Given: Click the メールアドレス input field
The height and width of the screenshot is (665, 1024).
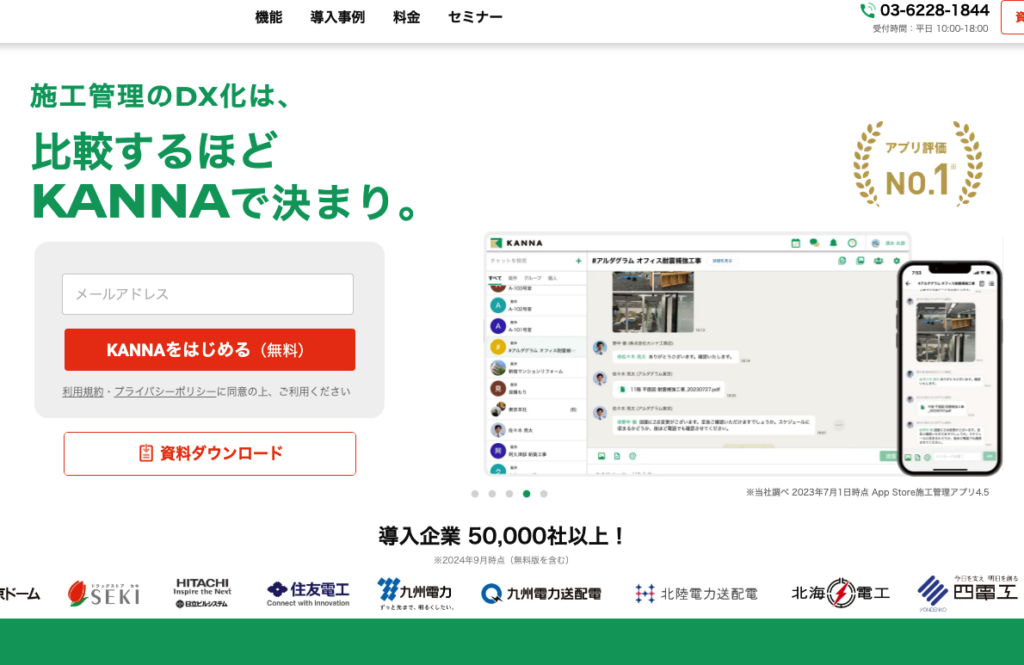Looking at the screenshot, I should [x=208, y=294].
